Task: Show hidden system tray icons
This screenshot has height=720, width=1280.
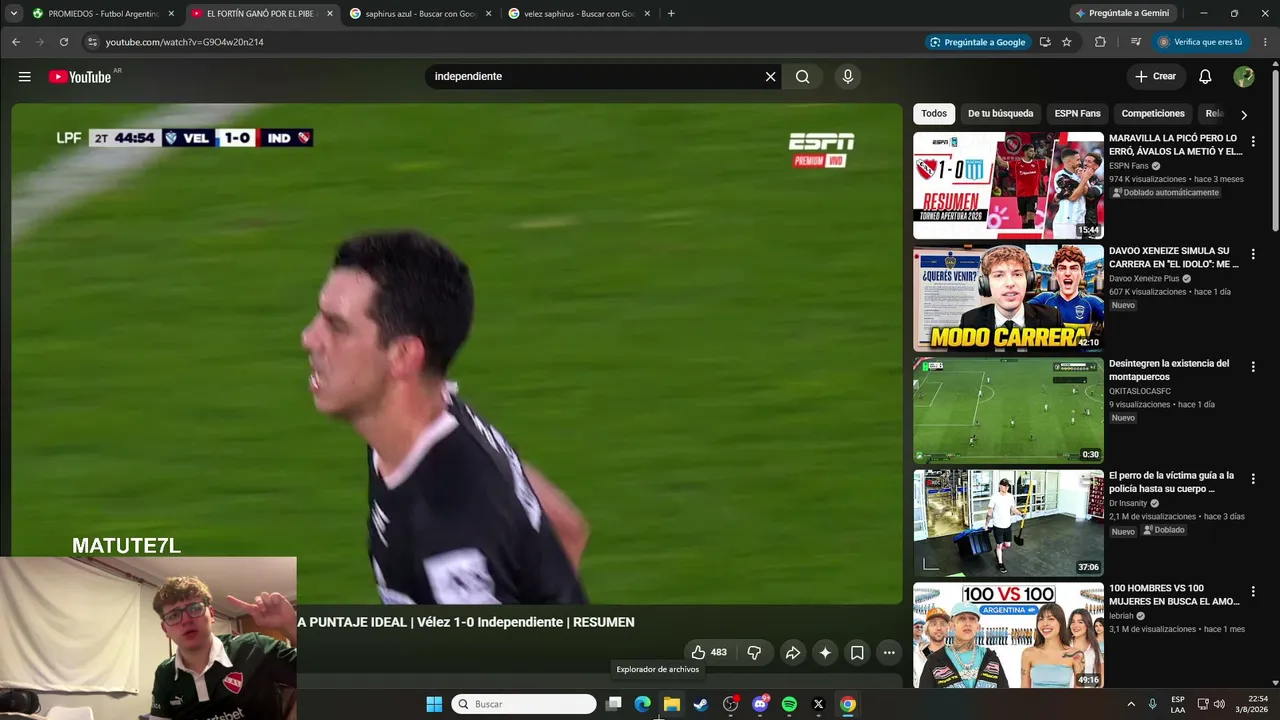Action: tap(1131, 704)
